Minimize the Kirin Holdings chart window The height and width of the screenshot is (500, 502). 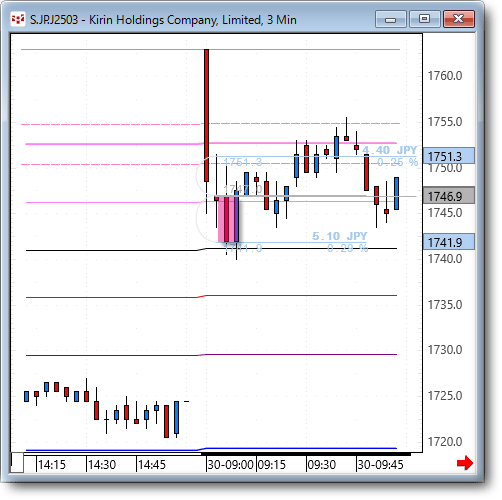tap(390, 19)
